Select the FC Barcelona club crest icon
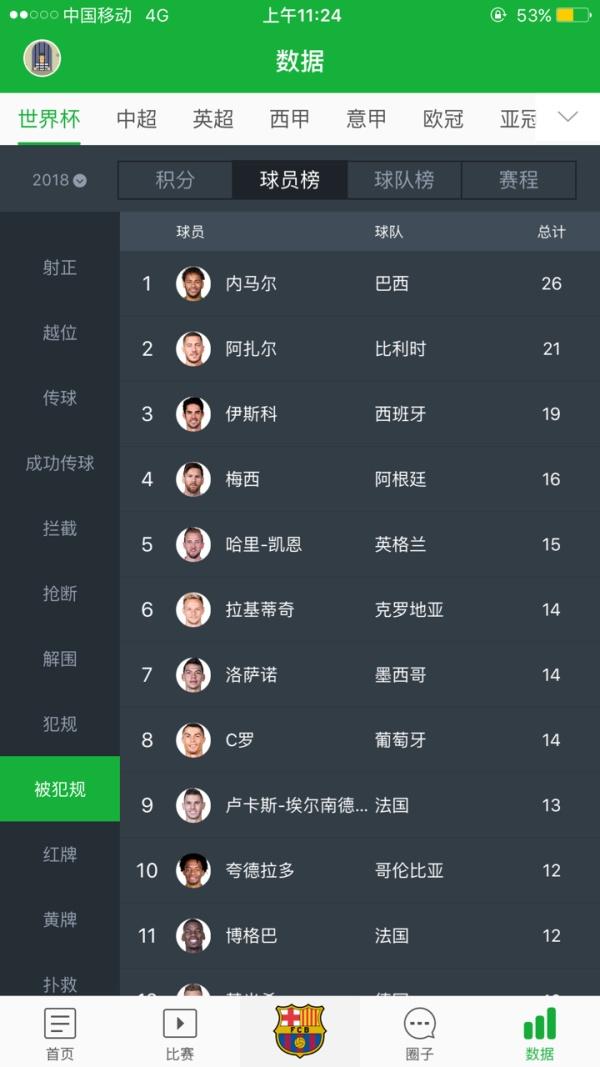Image resolution: width=600 pixels, height=1067 pixels. click(299, 1031)
